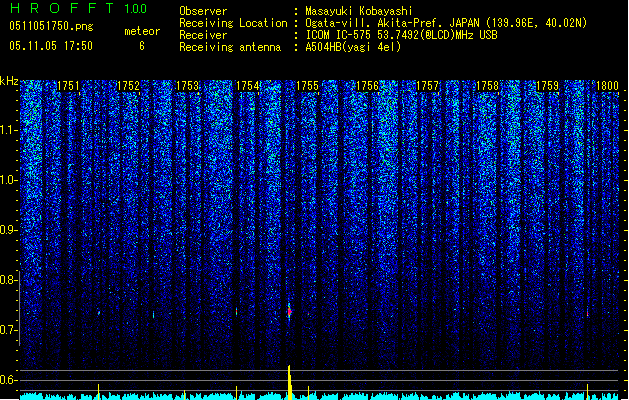This screenshot has width=629, height=400.
Task: Select the filename 0511051750.png
Action: [51, 26]
